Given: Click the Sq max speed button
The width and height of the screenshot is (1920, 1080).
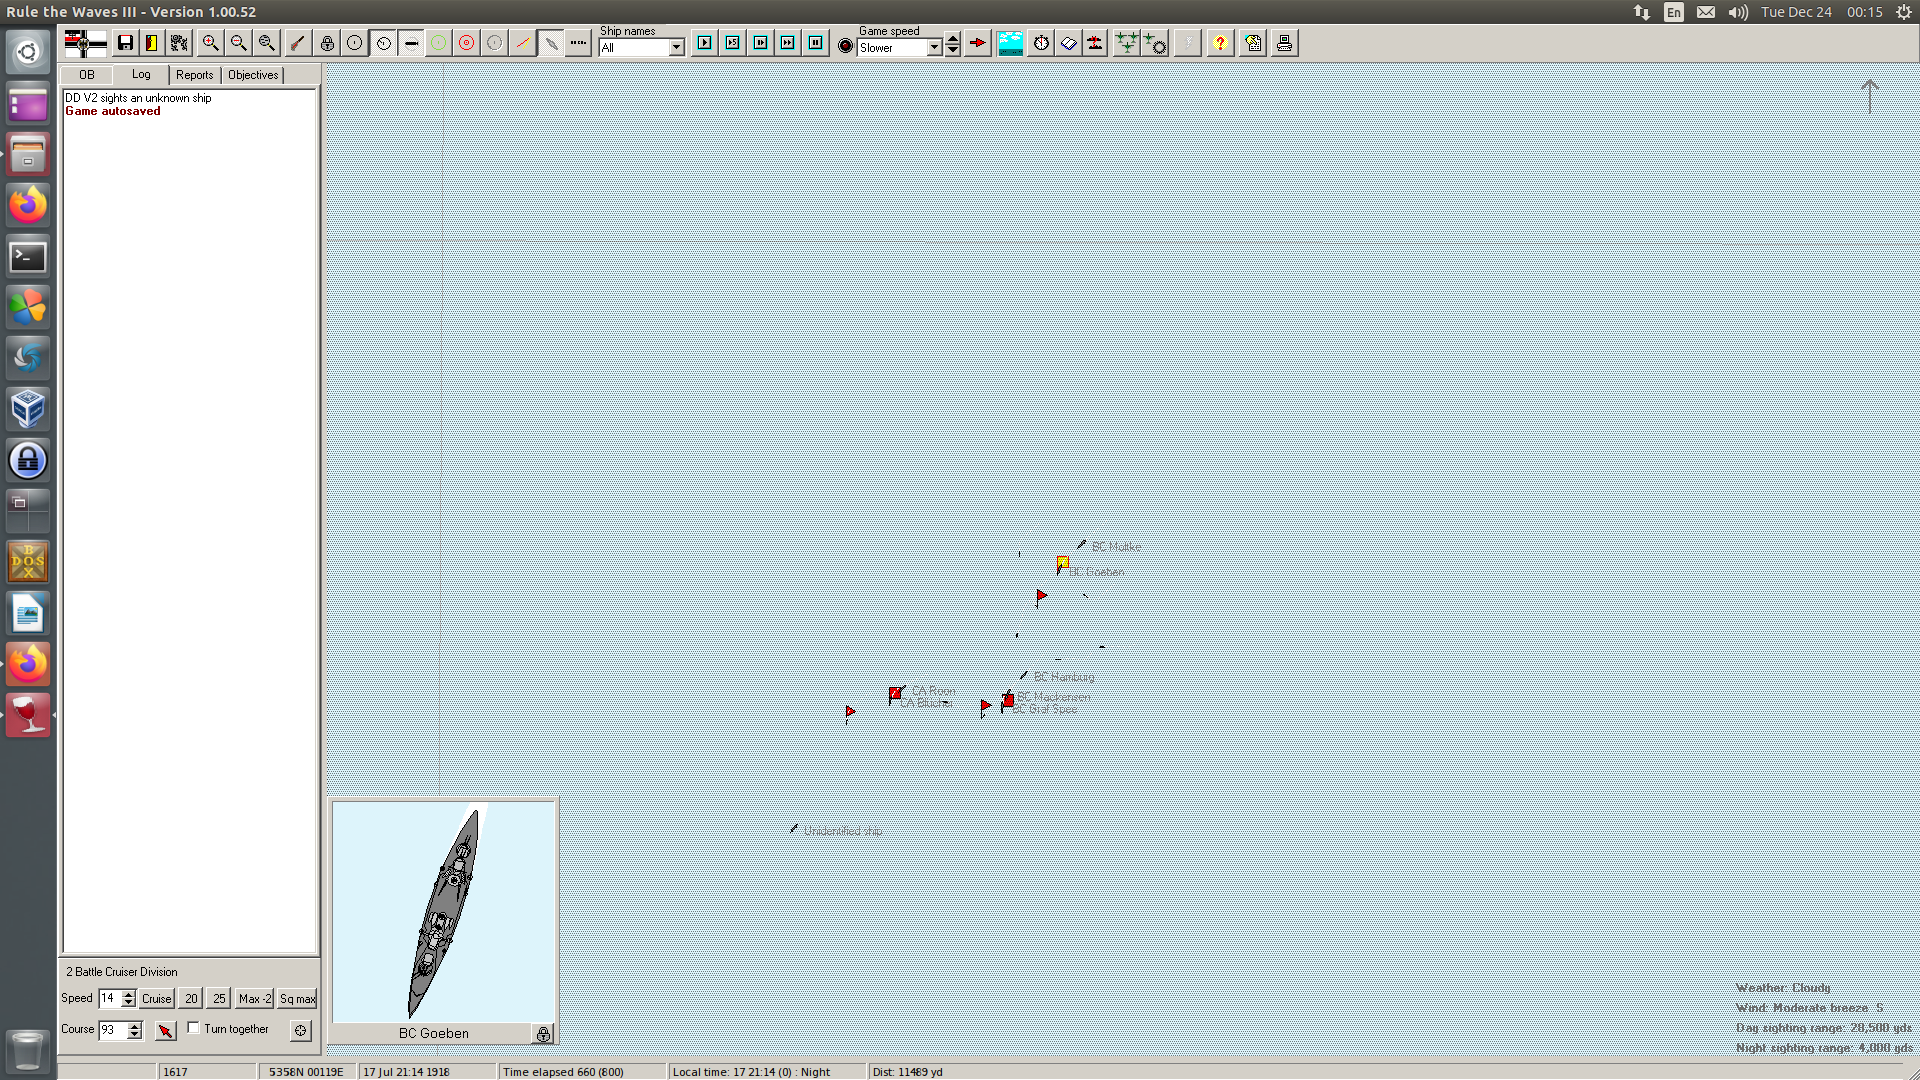Looking at the screenshot, I should click(x=297, y=998).
